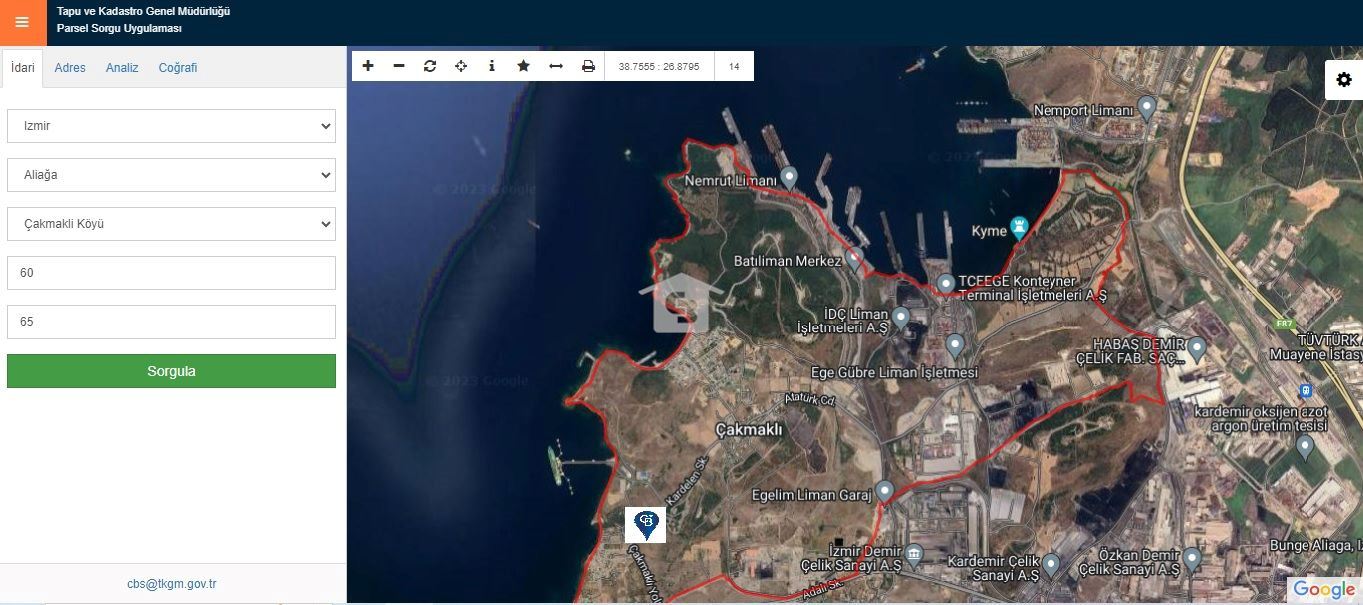Activate the crosshair locate tool
Viewport: 1363px width, 605px height.
click(x=461, y=66)
